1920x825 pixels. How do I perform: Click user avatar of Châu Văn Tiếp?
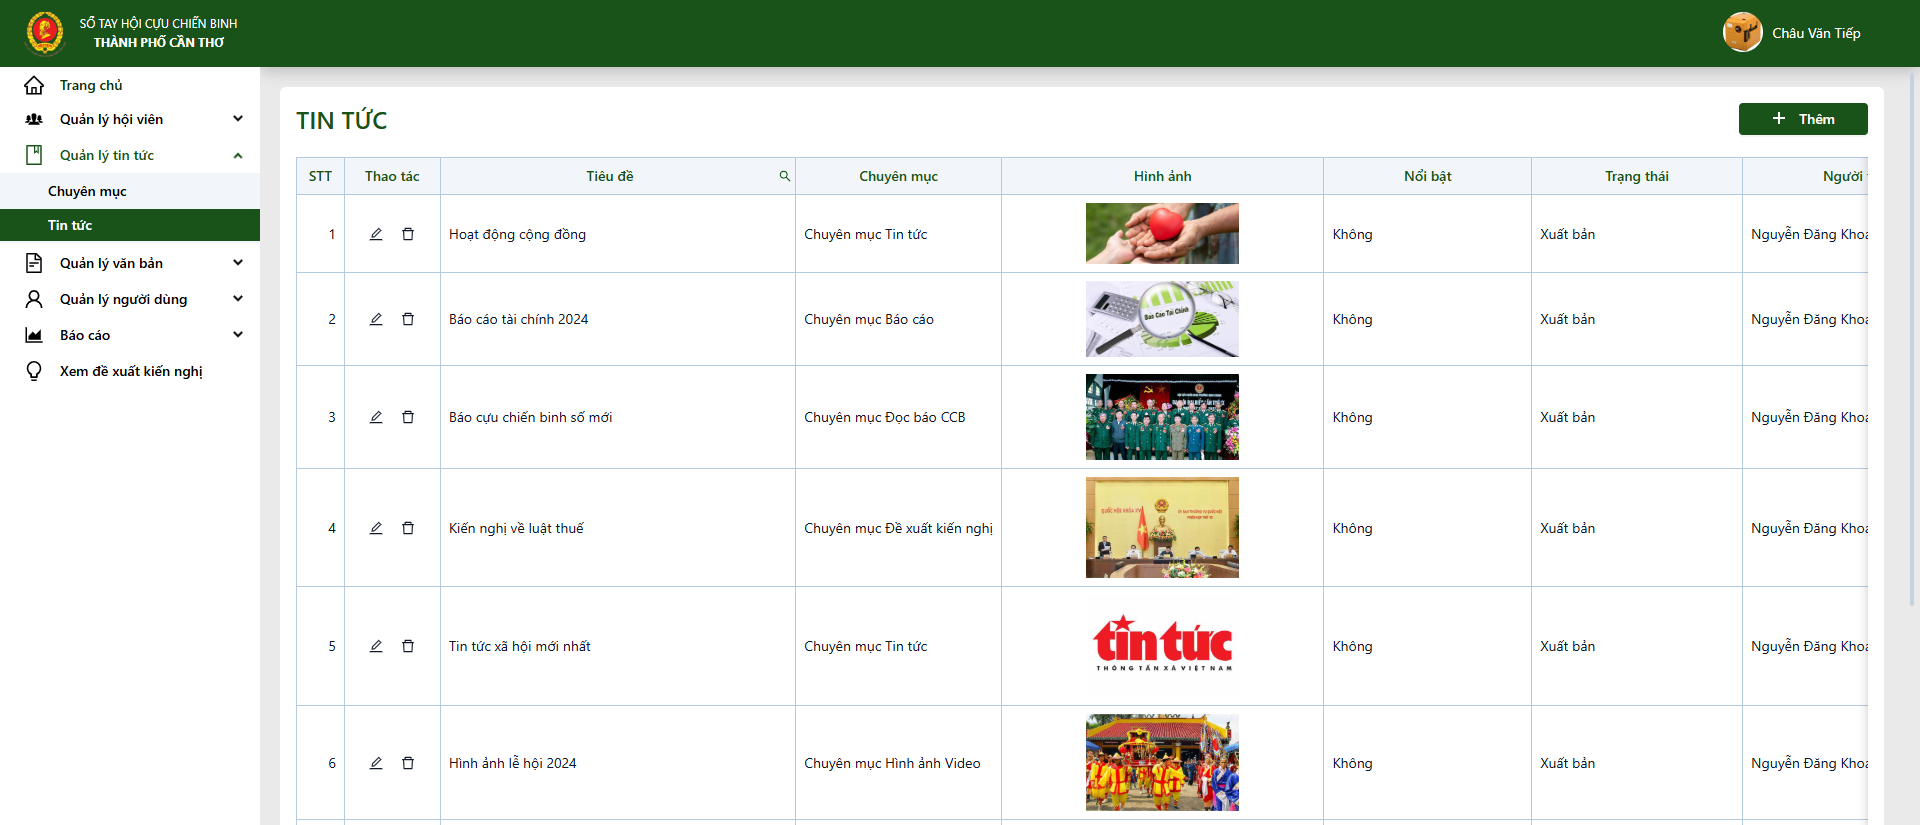click(1742, 32)
